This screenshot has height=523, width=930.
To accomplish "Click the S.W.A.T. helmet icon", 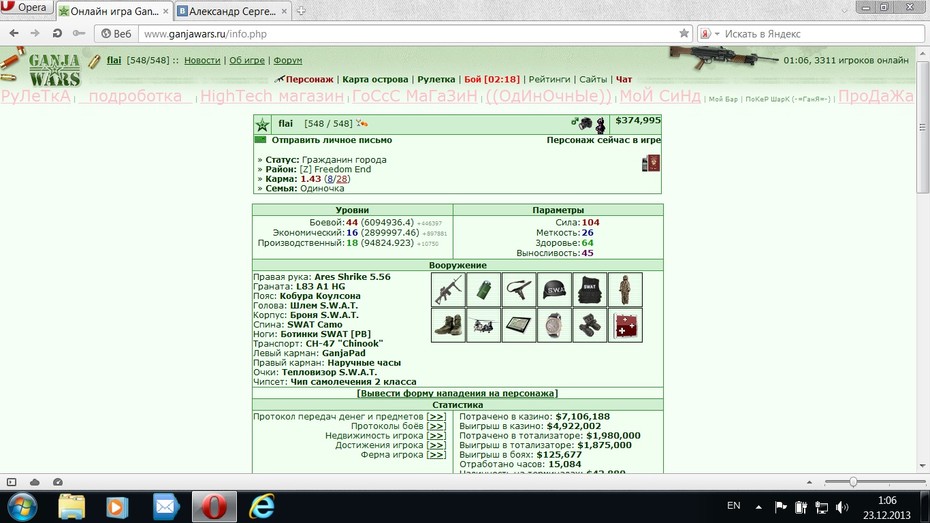I will pyautogui.click(x=555, y=289).
